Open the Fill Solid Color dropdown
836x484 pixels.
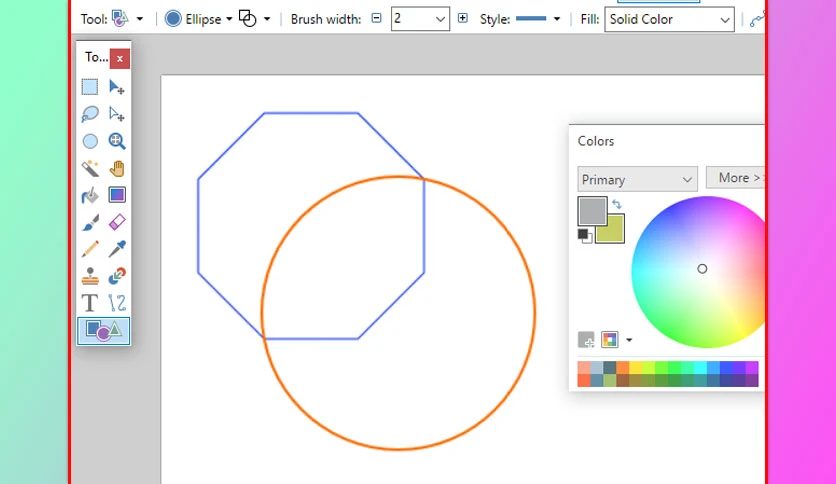pyautogui.click(x=669, y=19)
